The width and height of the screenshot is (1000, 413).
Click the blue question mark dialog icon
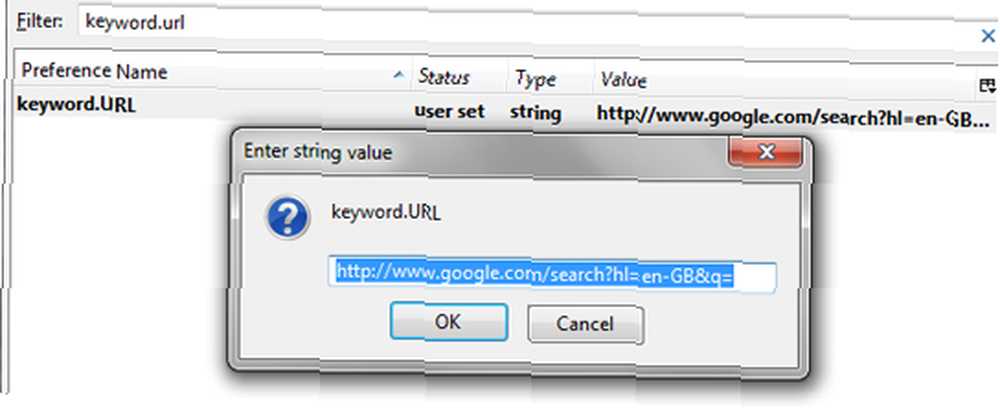tap(288, 217)
